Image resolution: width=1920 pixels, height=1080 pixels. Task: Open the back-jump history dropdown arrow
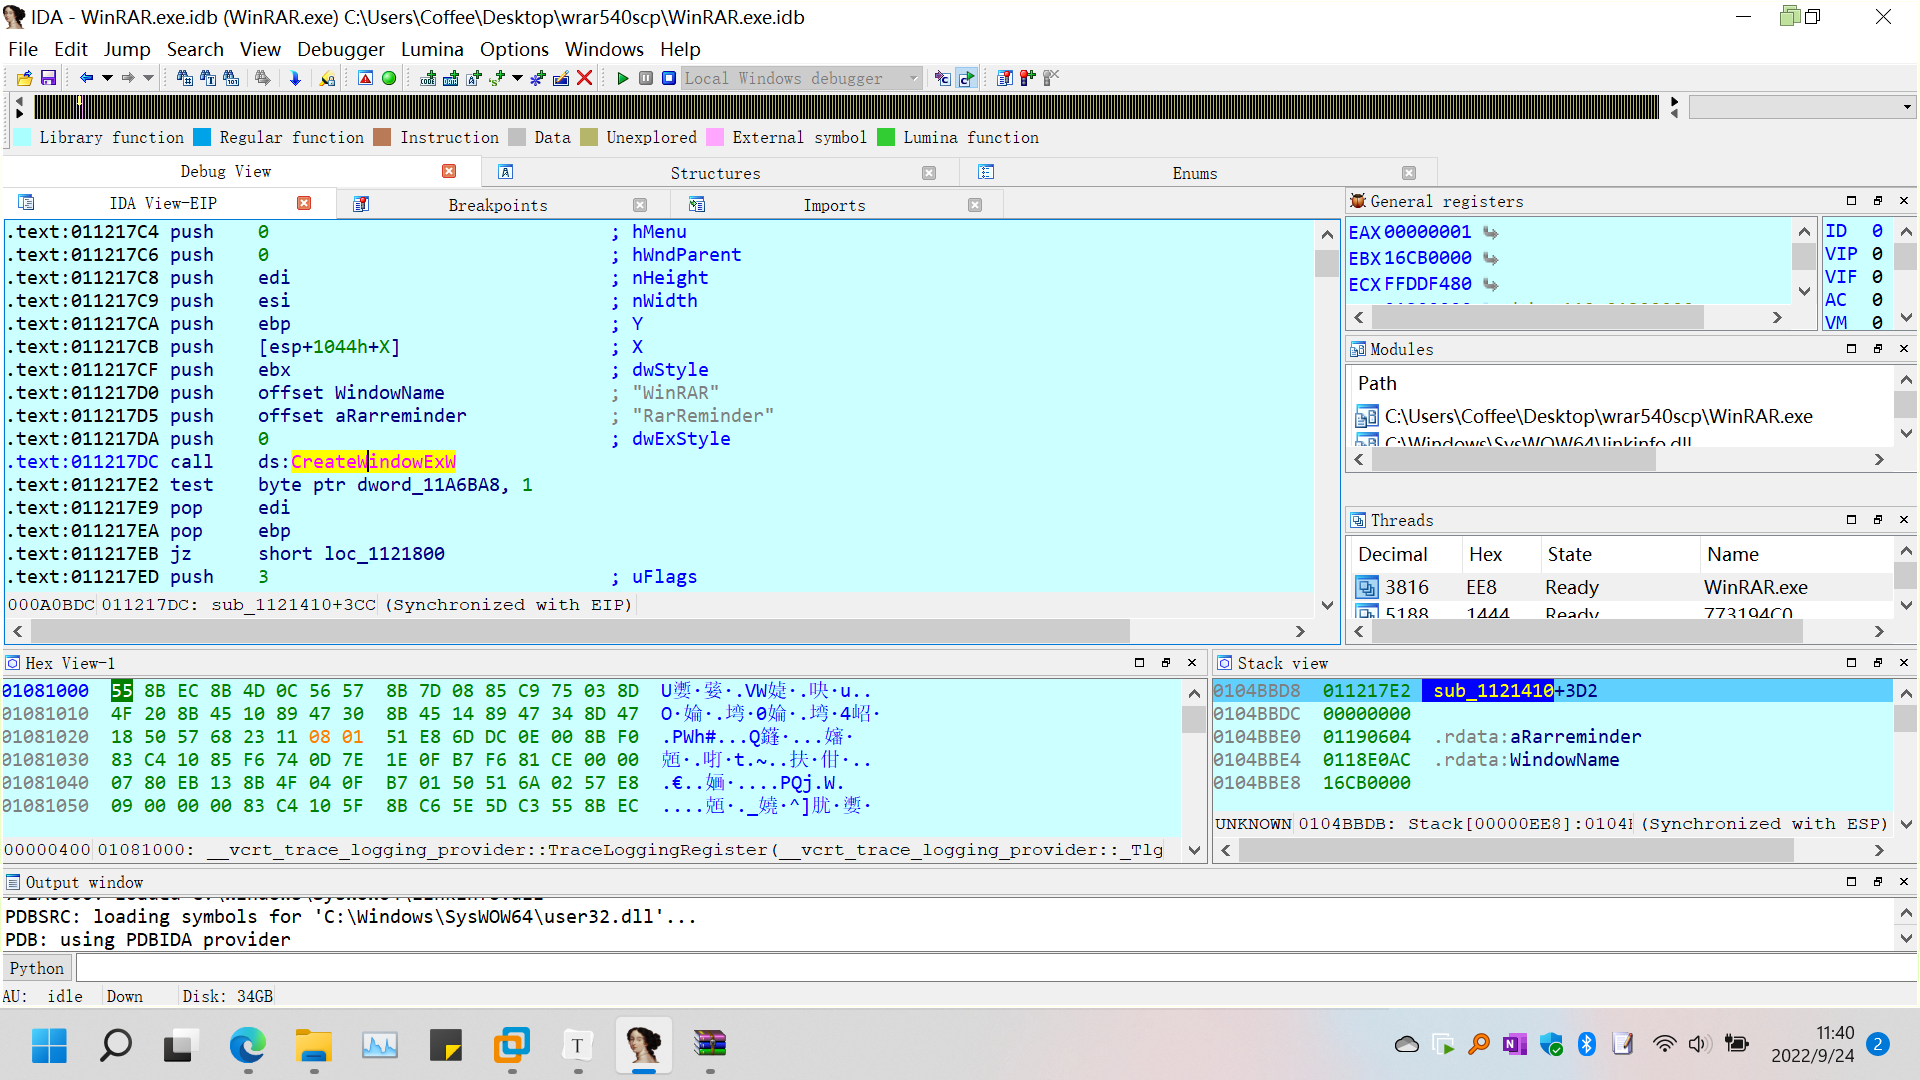tap(107, 78)
